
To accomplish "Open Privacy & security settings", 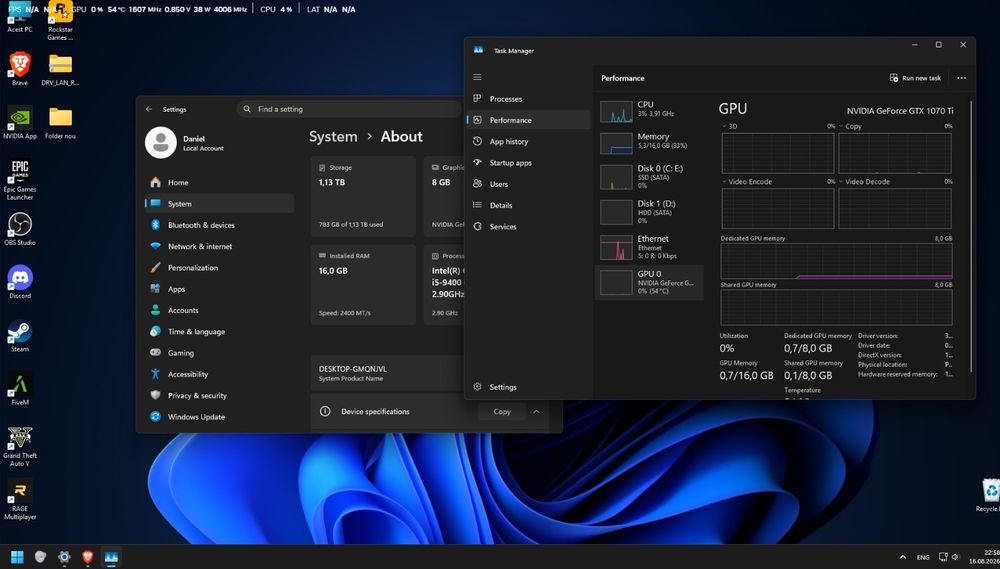I will 219,395.
